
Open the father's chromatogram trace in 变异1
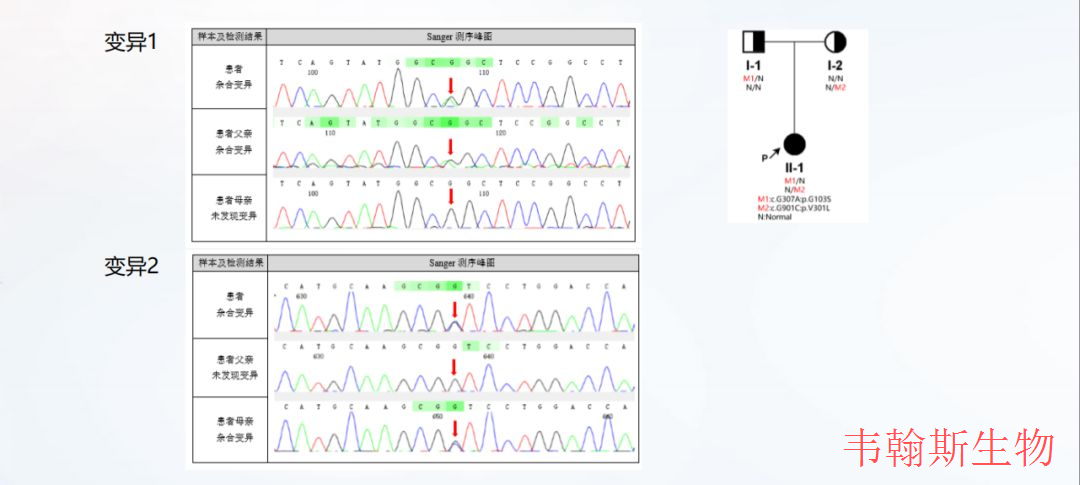(x=452, y=154)
